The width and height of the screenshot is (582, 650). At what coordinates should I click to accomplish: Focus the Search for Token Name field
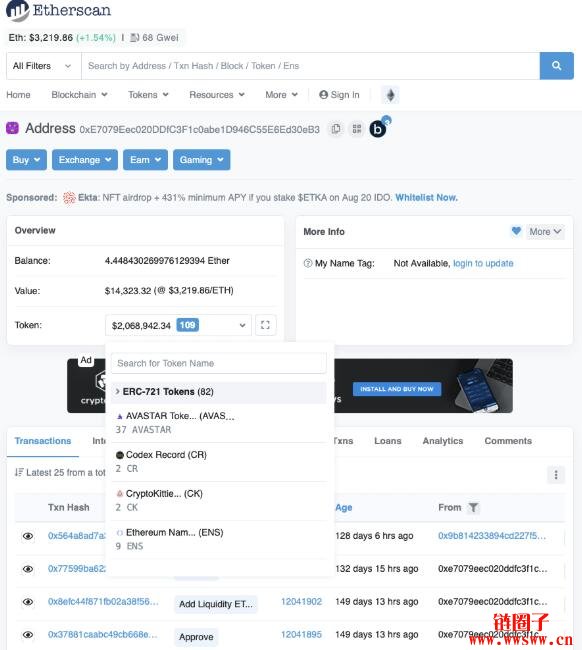pyautogui.click(x=218, y=363)
